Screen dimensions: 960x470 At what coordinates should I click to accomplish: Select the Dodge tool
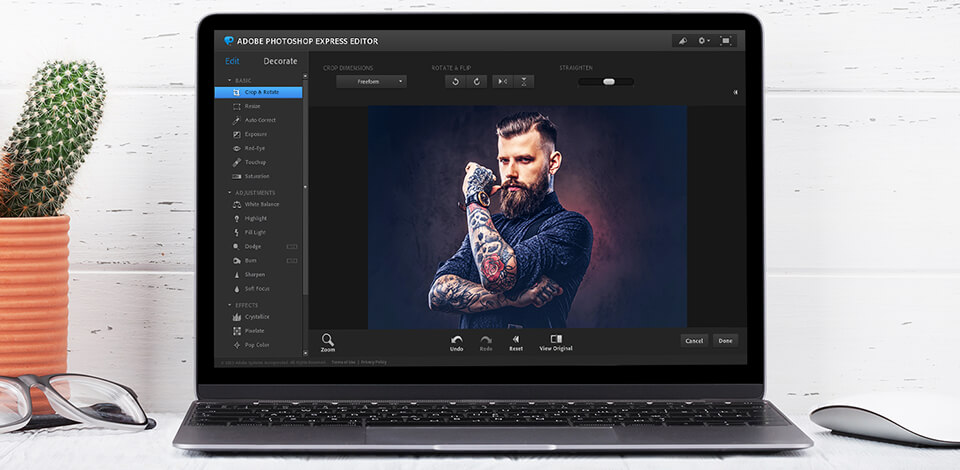pos(247,247)
